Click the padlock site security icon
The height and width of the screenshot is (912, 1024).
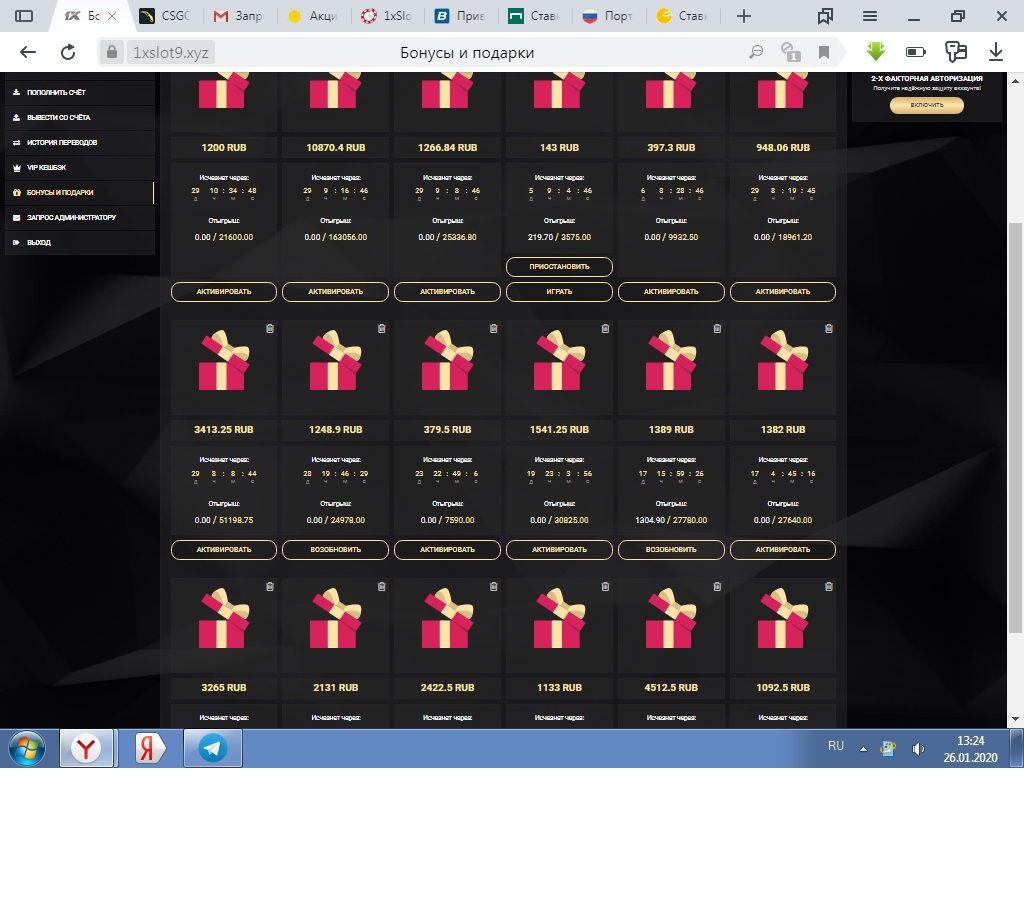point(112,52)
